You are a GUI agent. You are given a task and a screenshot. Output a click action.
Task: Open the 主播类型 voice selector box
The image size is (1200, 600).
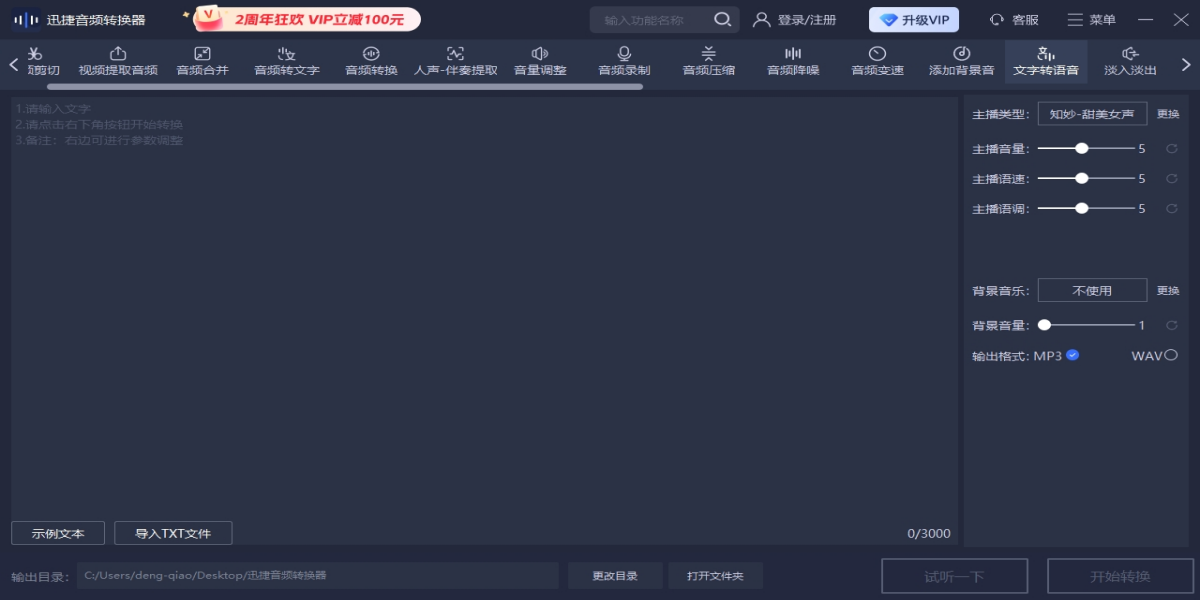click(1092, 114)
